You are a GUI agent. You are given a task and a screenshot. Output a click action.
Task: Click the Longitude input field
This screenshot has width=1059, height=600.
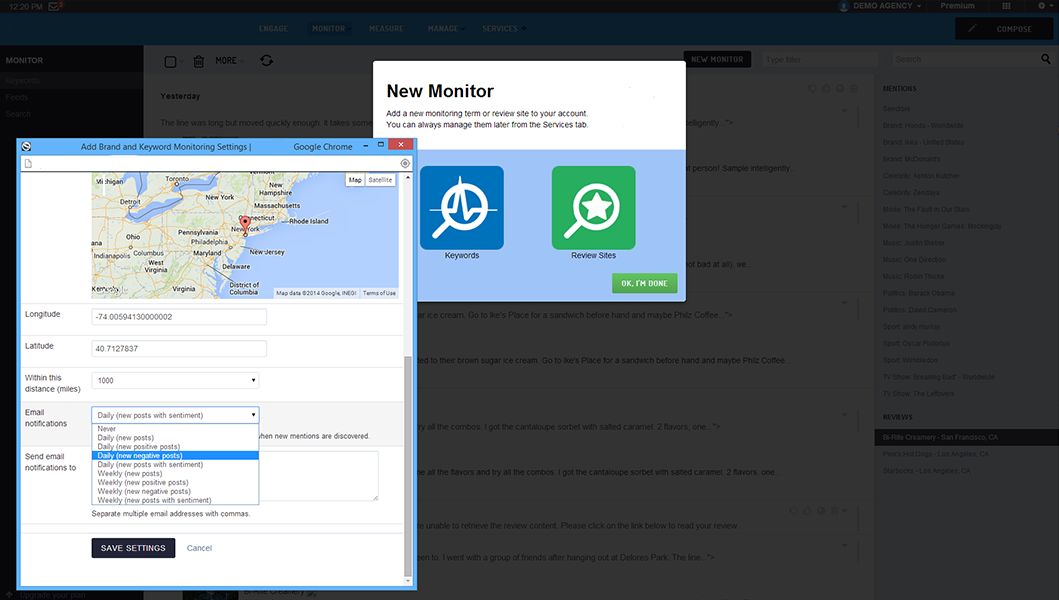coord(179,317)
